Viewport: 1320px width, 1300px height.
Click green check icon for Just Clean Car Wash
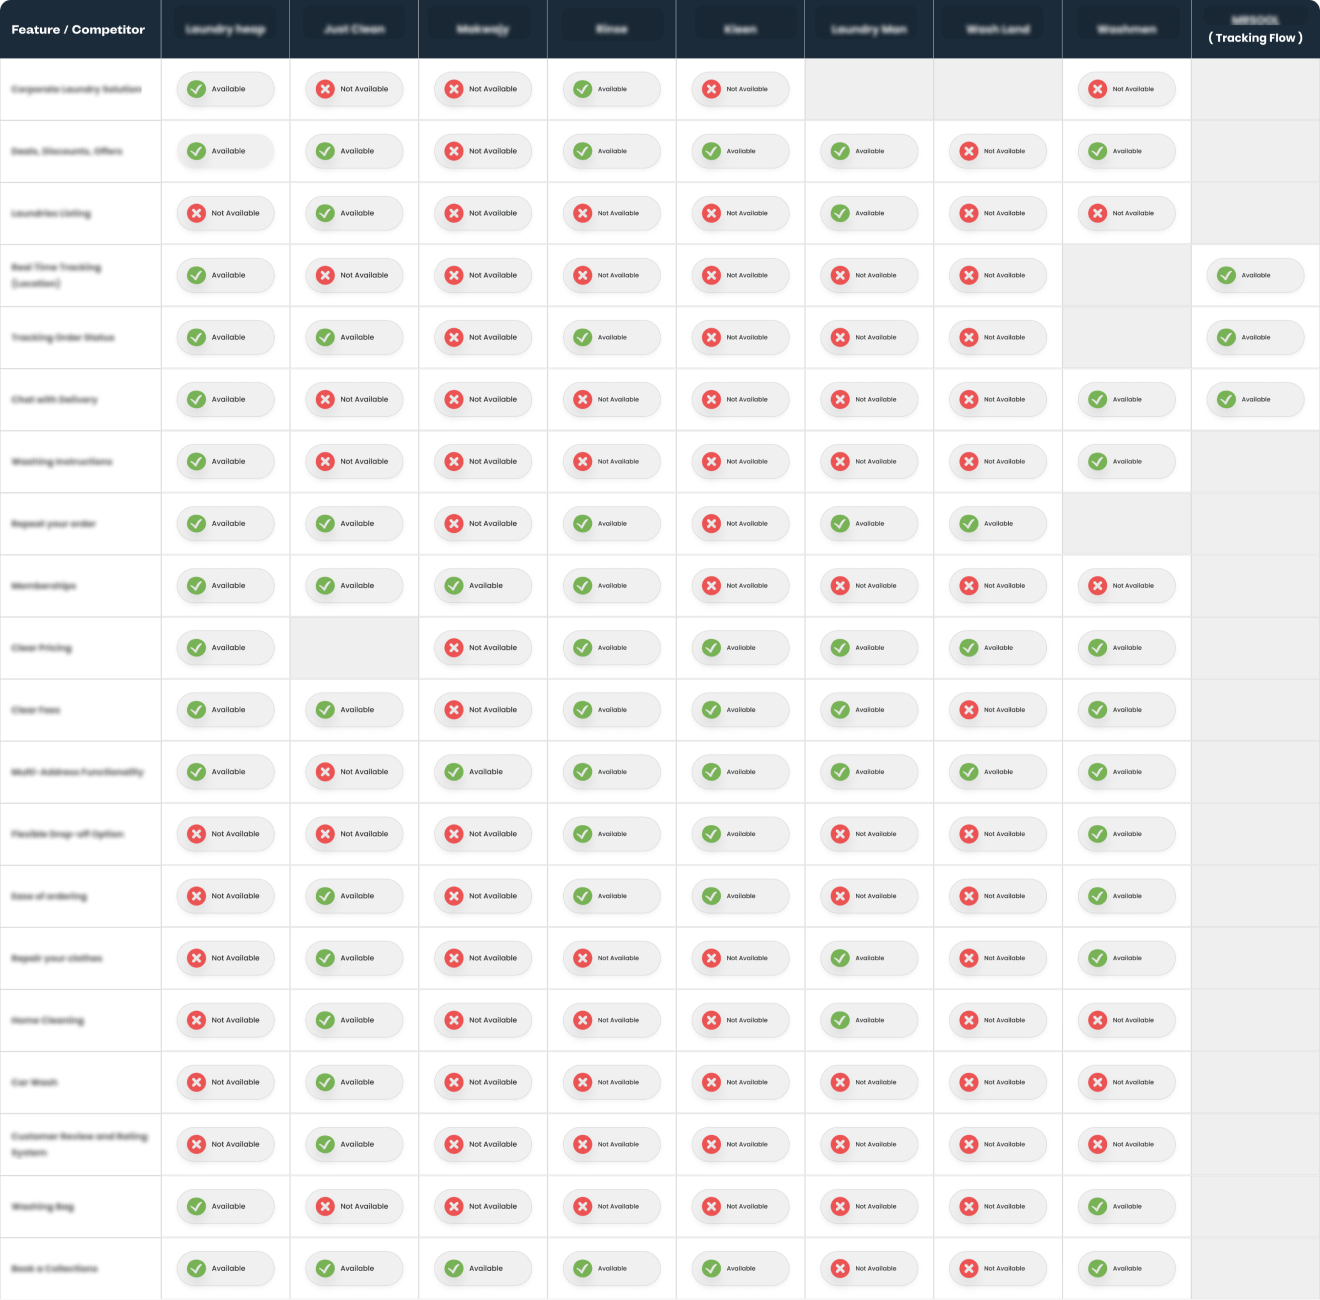[326, 1081]
